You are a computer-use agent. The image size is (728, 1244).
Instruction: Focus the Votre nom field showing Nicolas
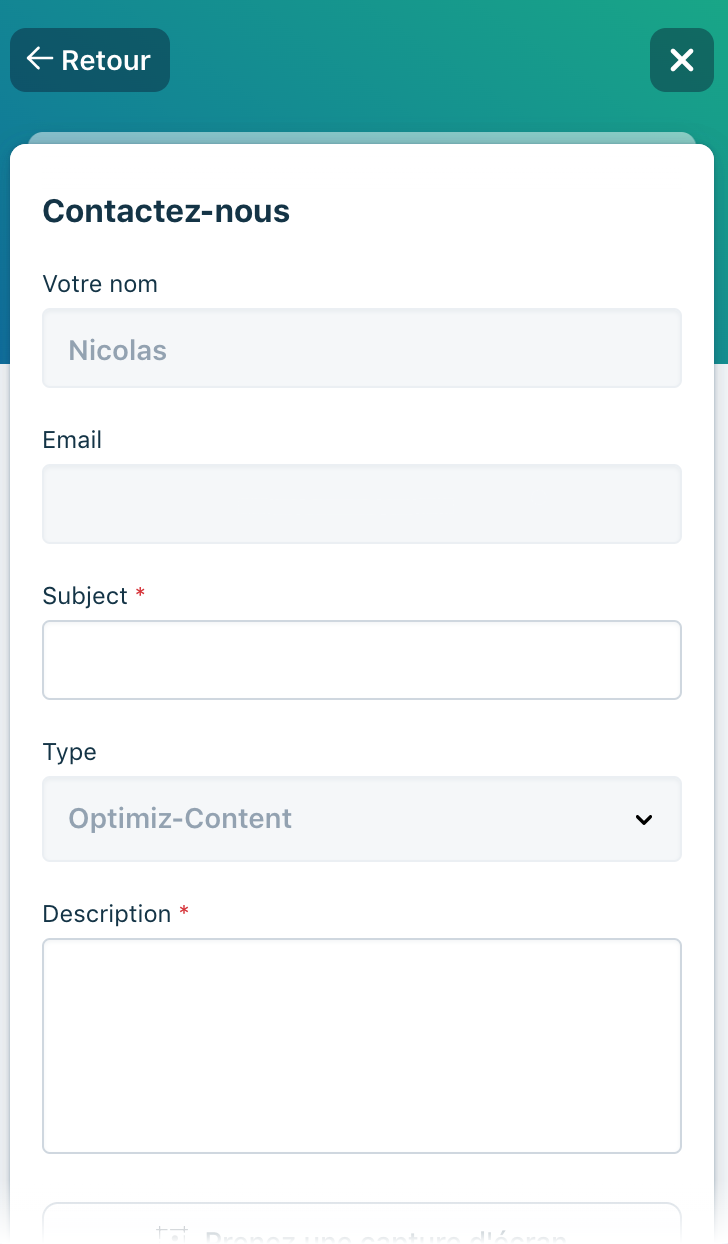[361, 349]
